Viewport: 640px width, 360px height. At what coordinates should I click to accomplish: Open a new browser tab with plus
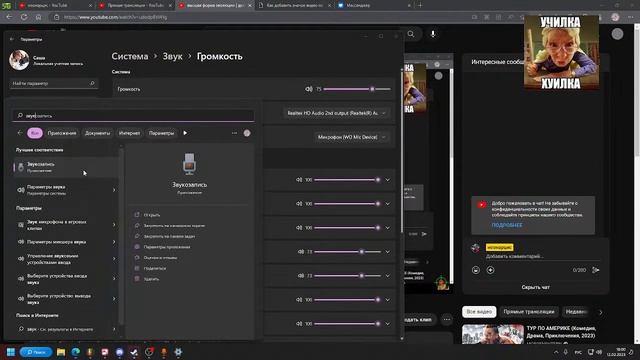pyautogui.click(x=420, y=5)
